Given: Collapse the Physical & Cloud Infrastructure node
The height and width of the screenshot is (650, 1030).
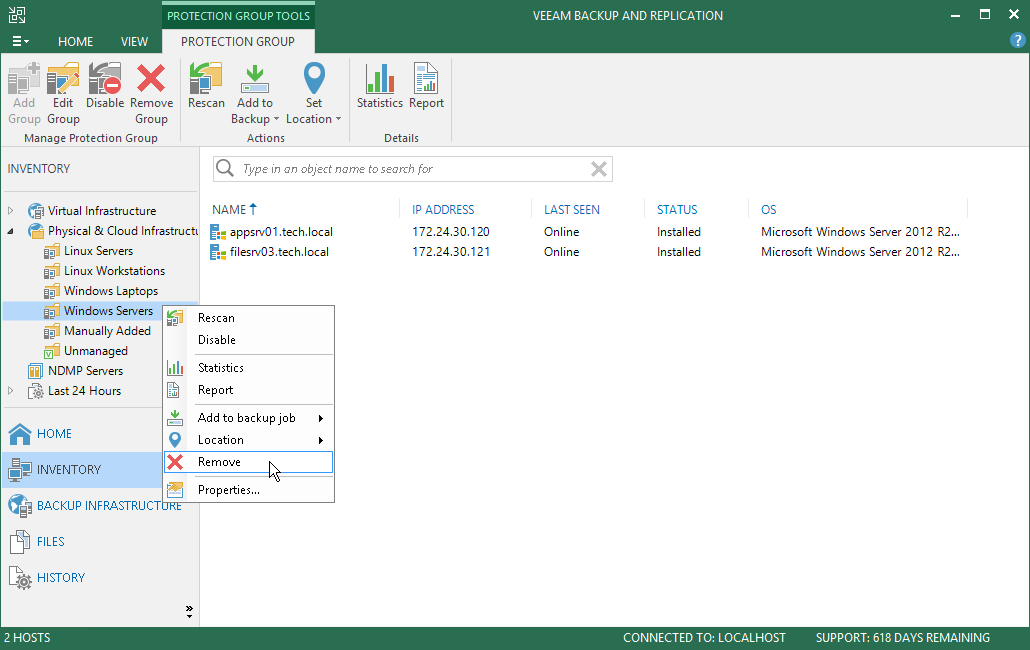Looking at the screenshot, I should point(11,231).
